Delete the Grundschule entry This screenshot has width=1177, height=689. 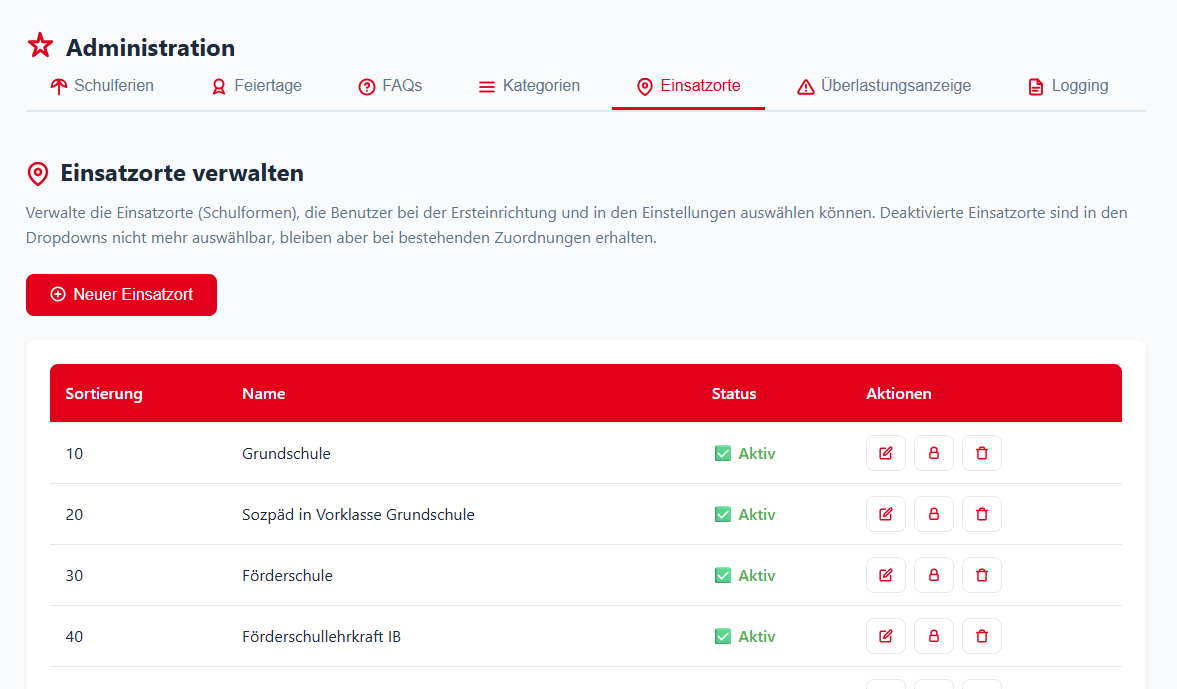point(982,453)
